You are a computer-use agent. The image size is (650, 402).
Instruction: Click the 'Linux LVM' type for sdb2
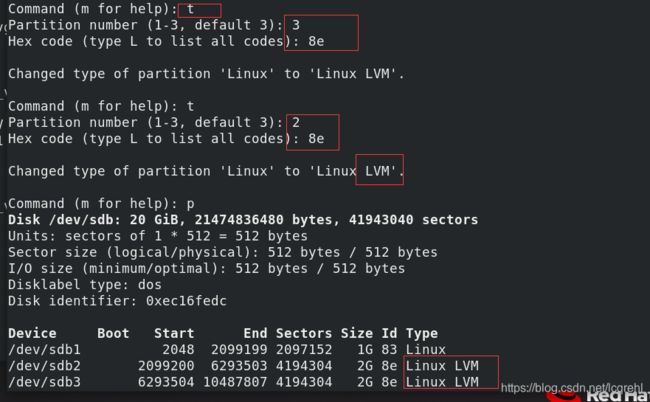tap(442, 366)
